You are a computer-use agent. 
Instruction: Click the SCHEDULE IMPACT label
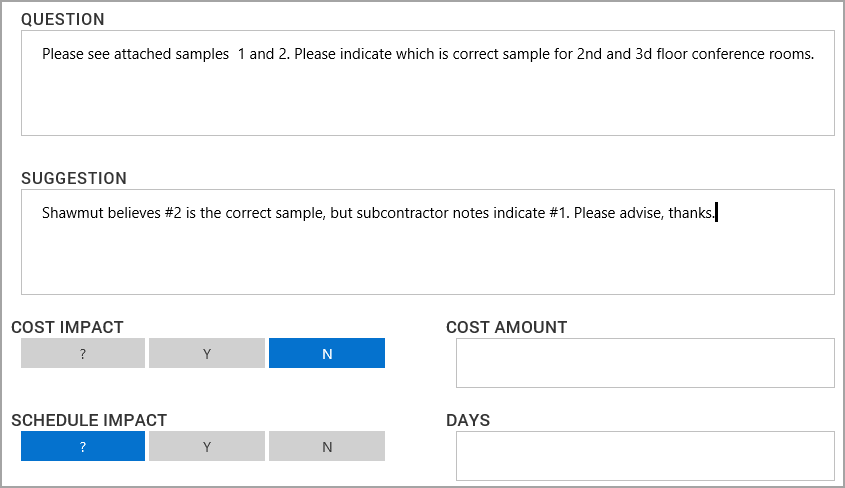(x=89, y=420)
